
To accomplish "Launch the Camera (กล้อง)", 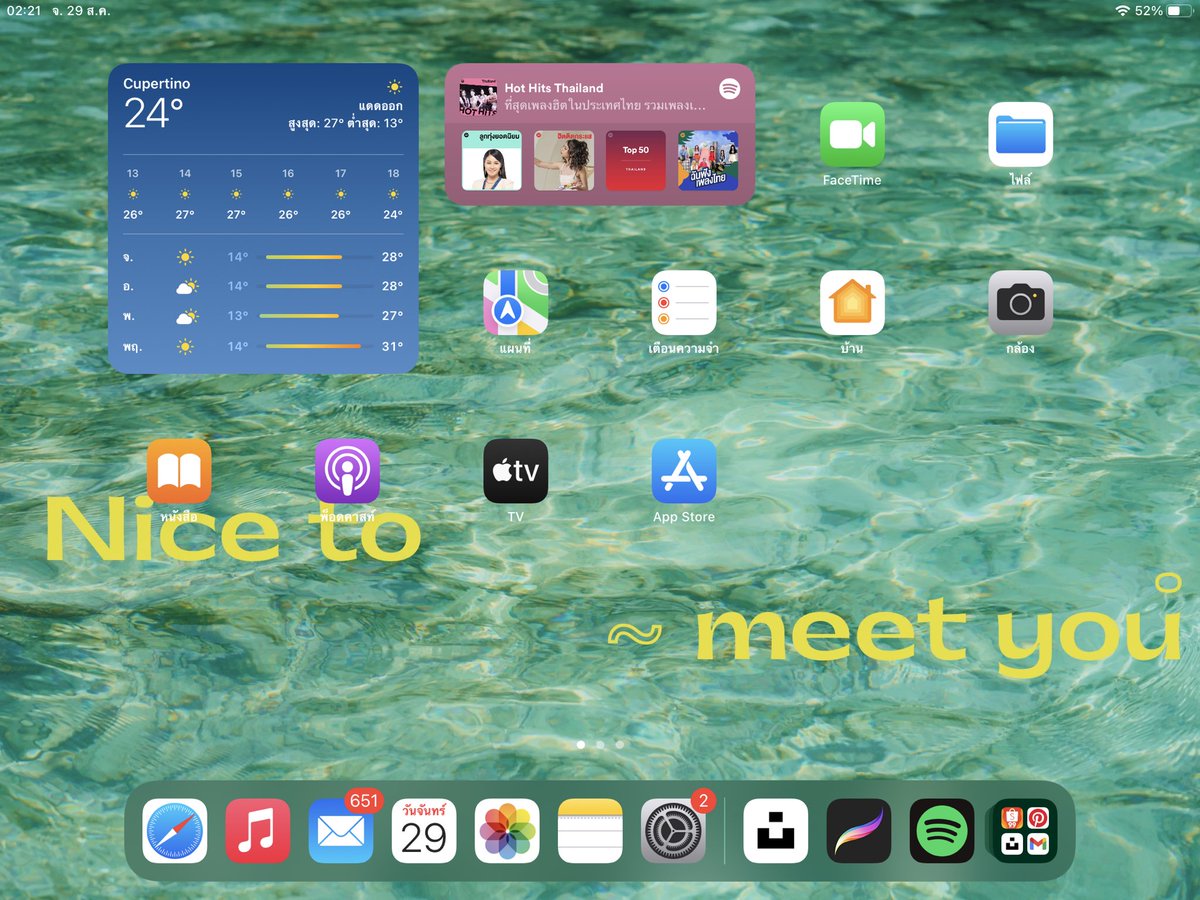I will click(x=1020, y=302).
